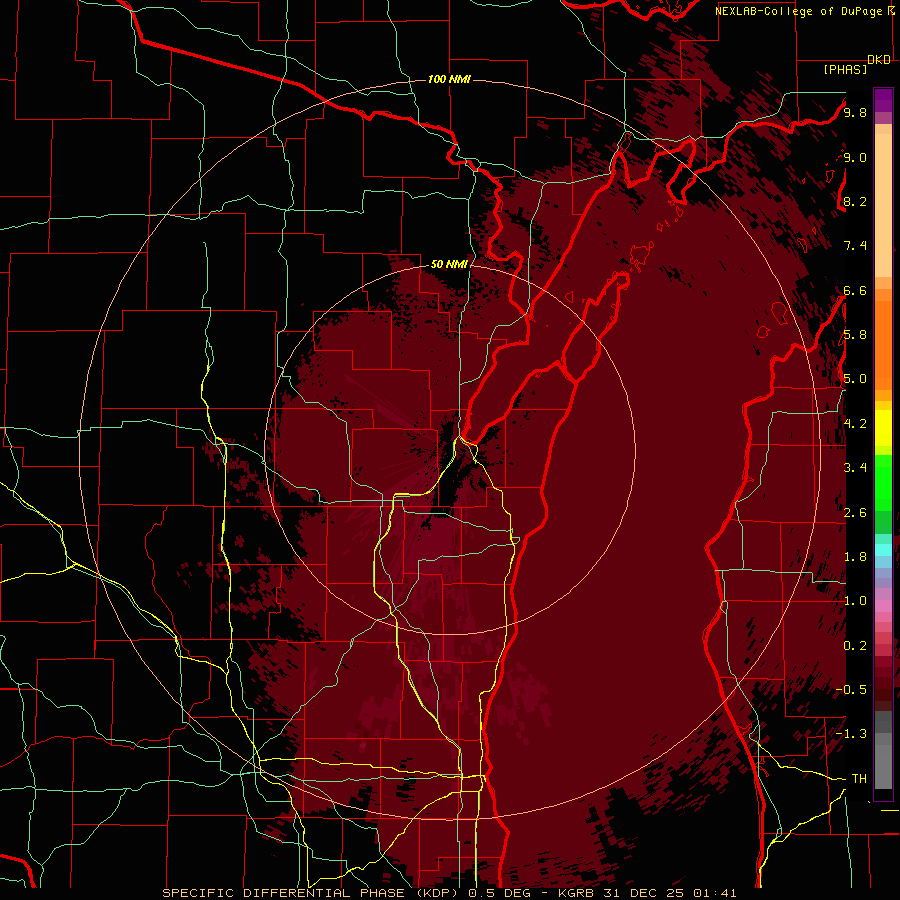Select the 7.4 value on the color scale
Viewport: 900px width, 900px height.
[x=855, y=246]
